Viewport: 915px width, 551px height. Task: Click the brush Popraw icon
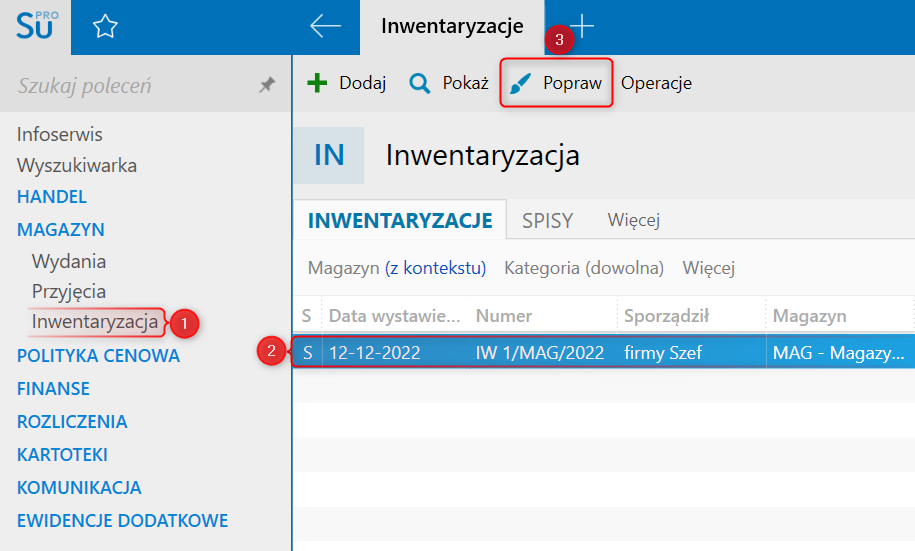tap(520, 83)
